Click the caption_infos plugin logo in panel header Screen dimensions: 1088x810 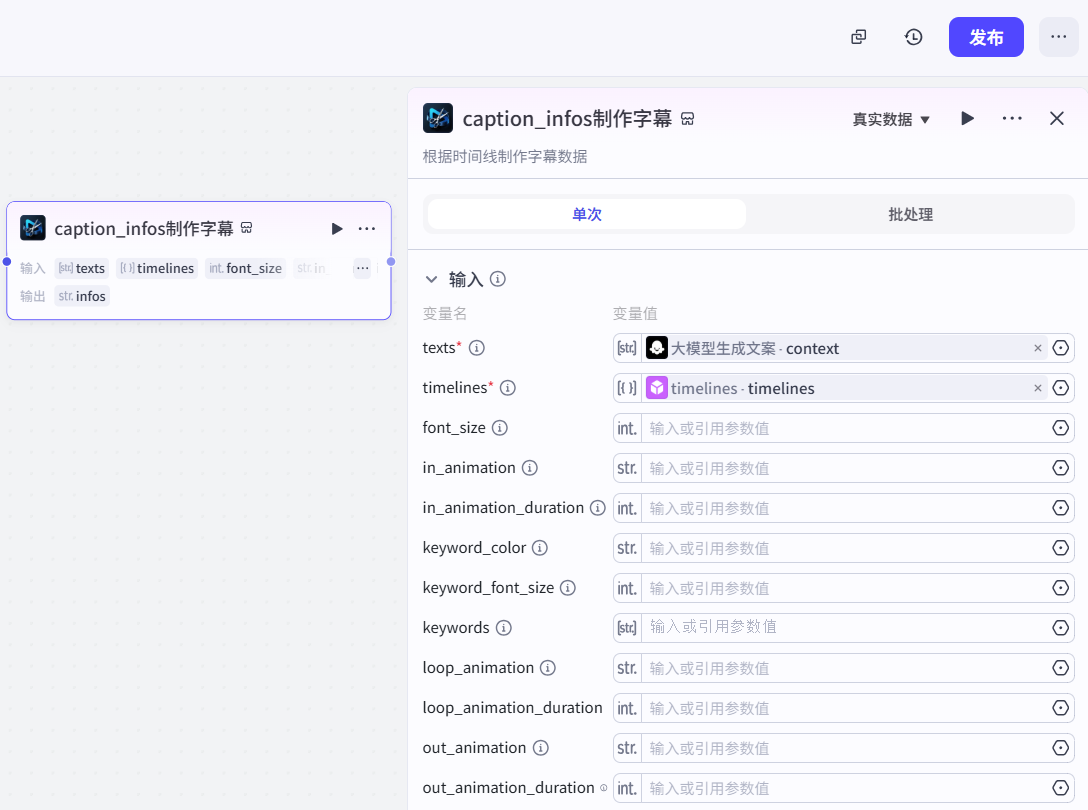tap(438, 118)
